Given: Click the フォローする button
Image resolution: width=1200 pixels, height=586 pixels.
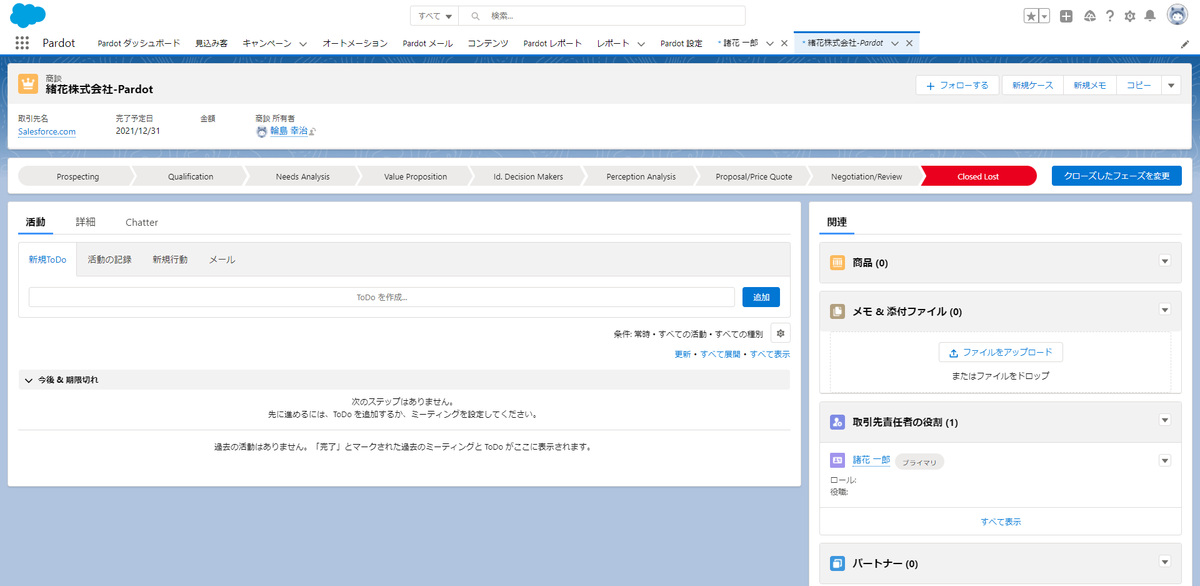Looking at the screenshot, I should point(958,86).
